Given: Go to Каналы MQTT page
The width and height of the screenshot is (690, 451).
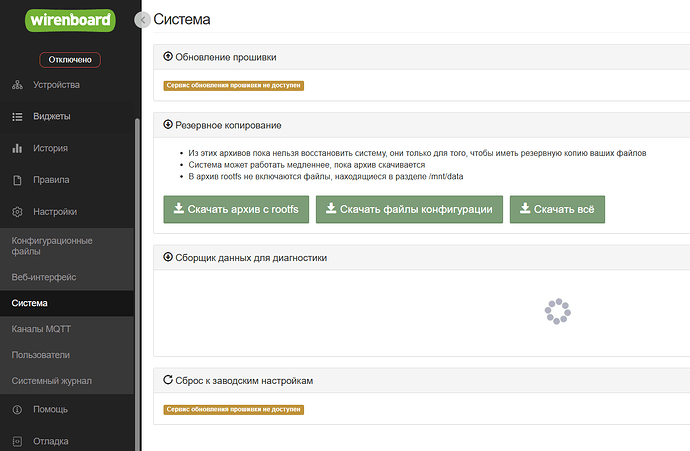Looking at the screenshot, I should click(x=41, y=329).
